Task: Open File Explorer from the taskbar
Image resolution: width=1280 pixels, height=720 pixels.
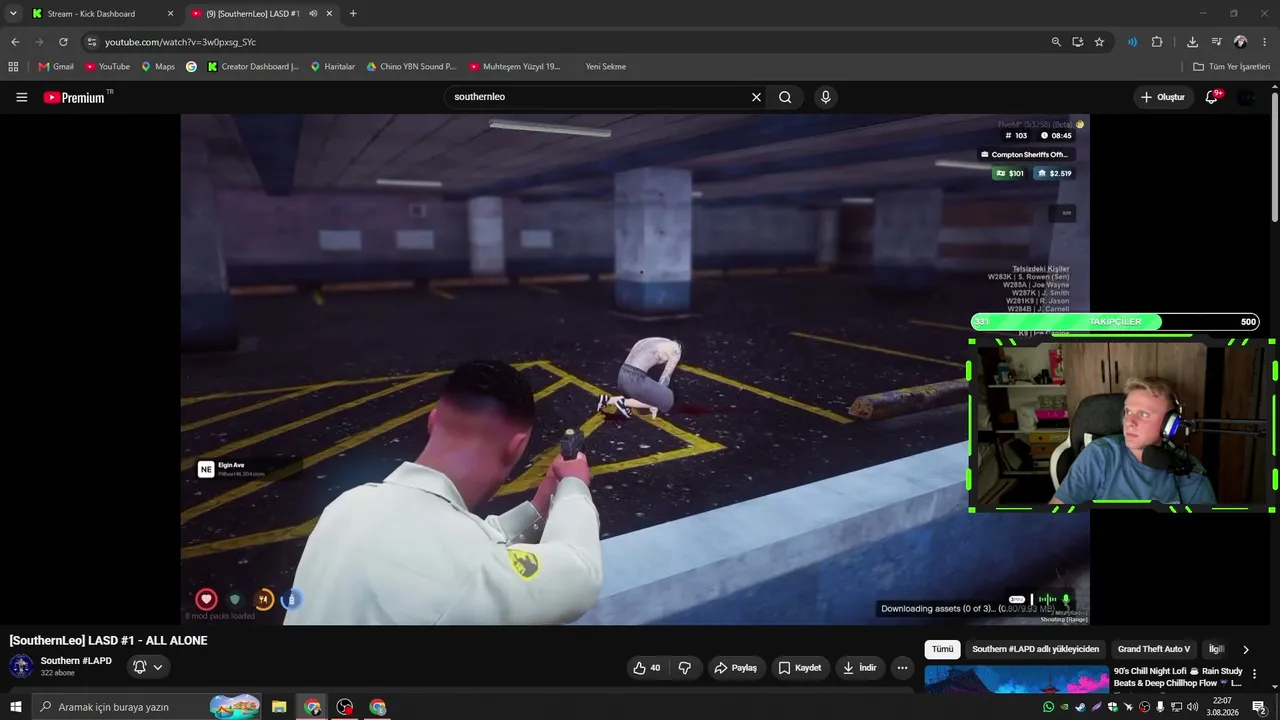Action: click(280, 707)
